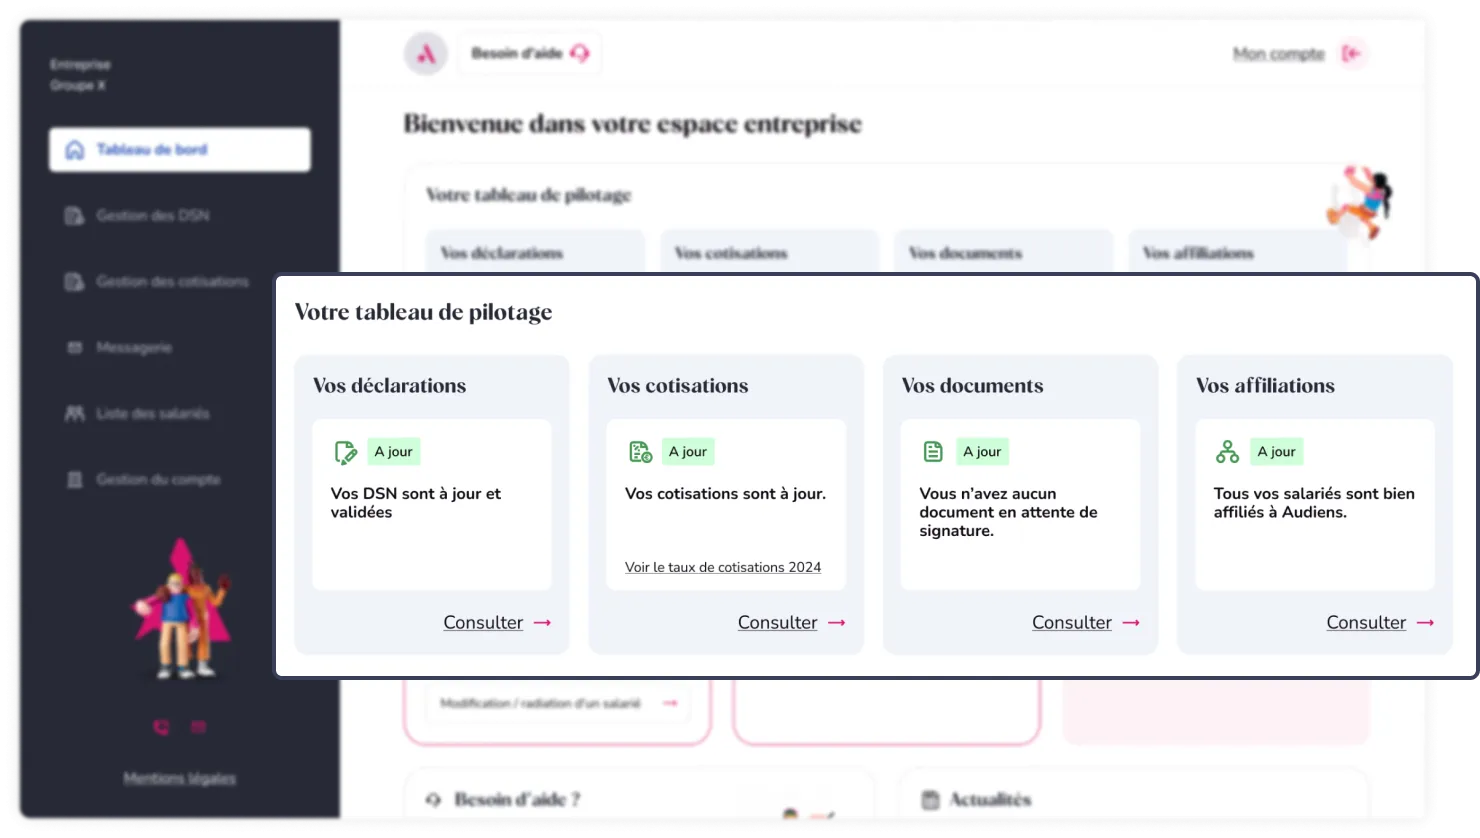
Task: Go to Messagerie in sidebar
Action: [x=133, y=348]
